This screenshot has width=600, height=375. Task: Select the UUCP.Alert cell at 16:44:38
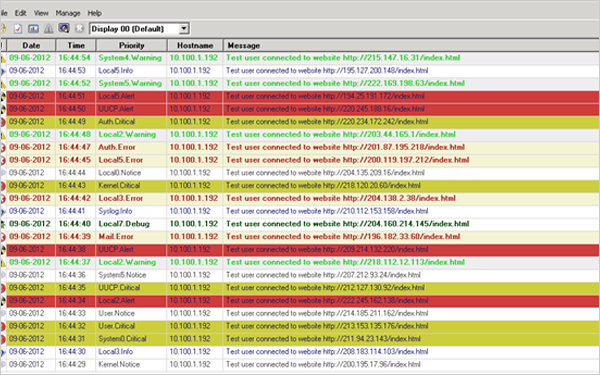[x=131, y=249]
